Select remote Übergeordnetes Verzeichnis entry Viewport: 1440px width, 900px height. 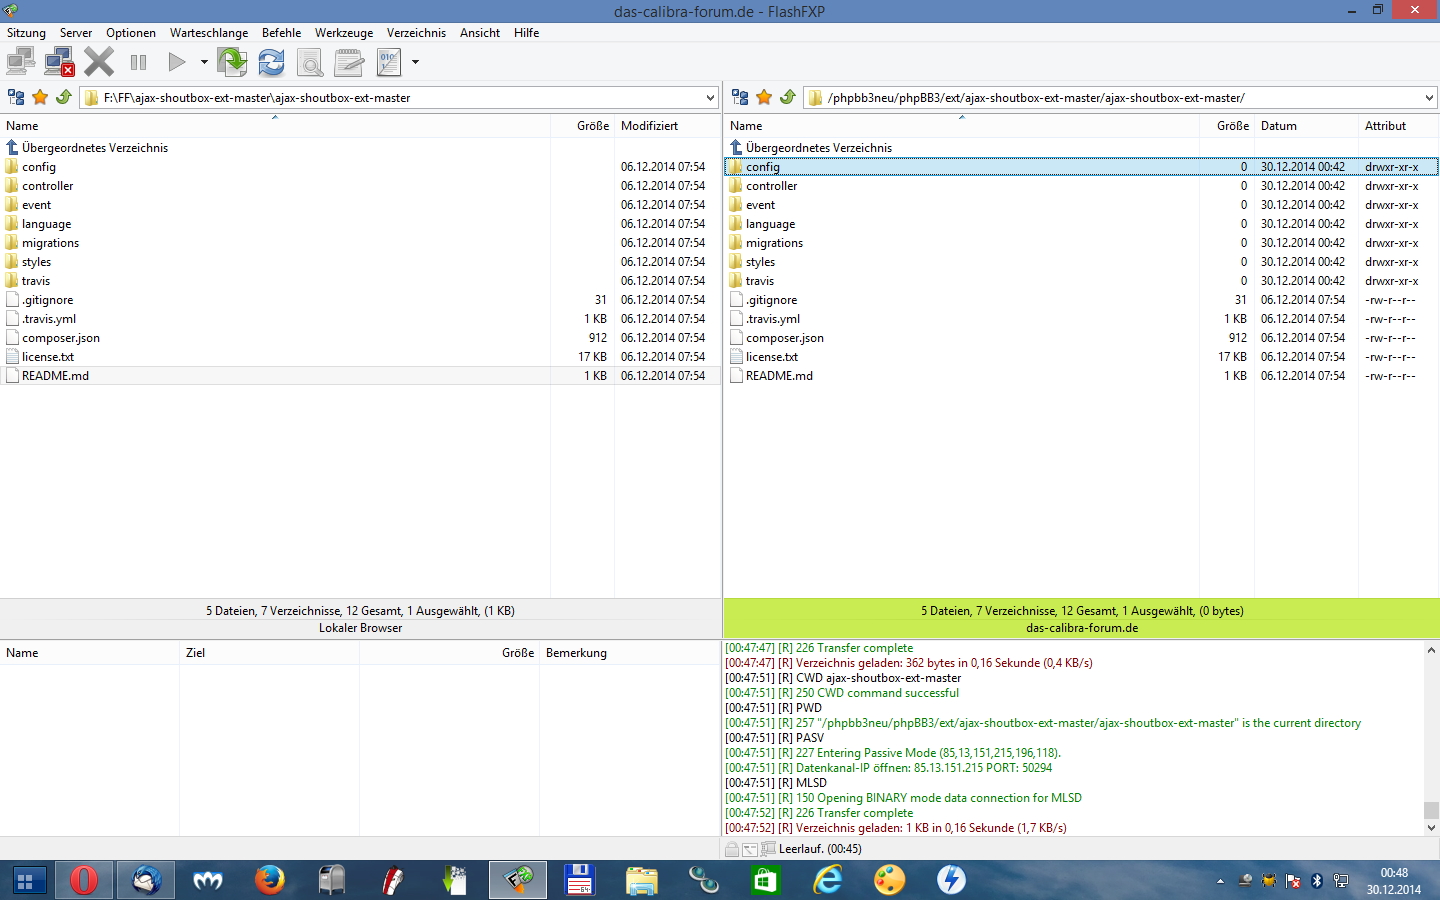click(819, 148)
